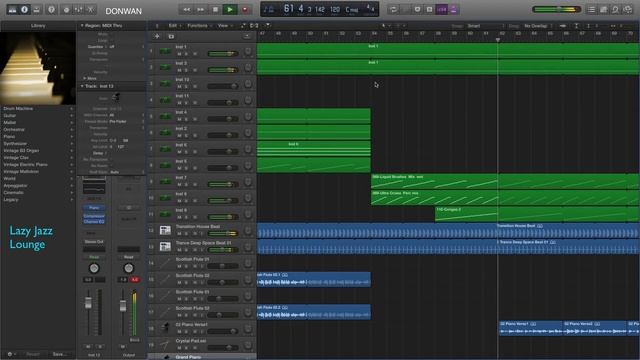Adjust the Inst 11 track volume slider
This screenshot has height=360, width=640.
(x=223, y=102)
